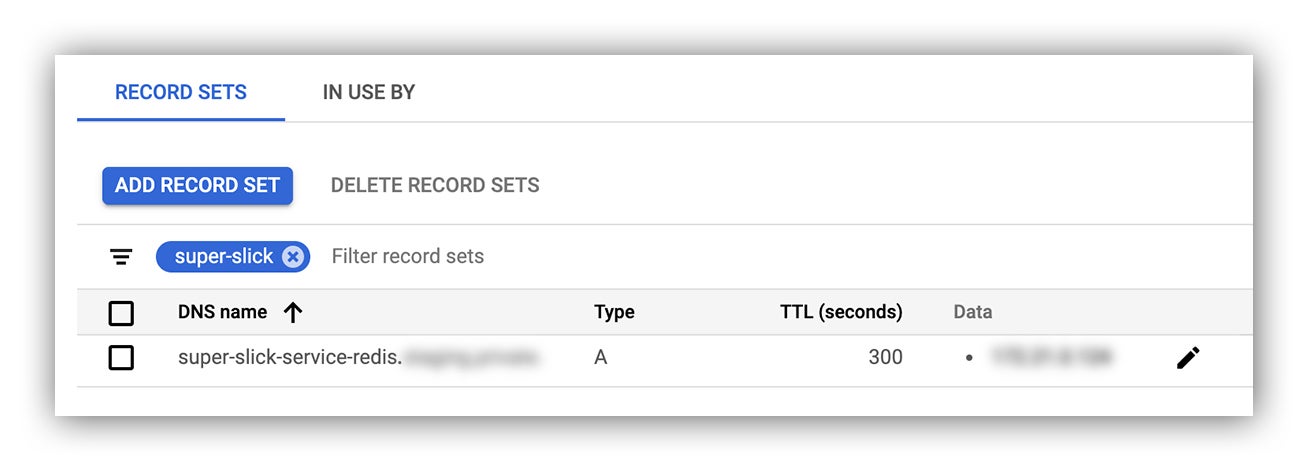Viewport: 1308px width, 471px height.
Task: Click DELETE RECORD SETS
Action: tap(435, 185)
